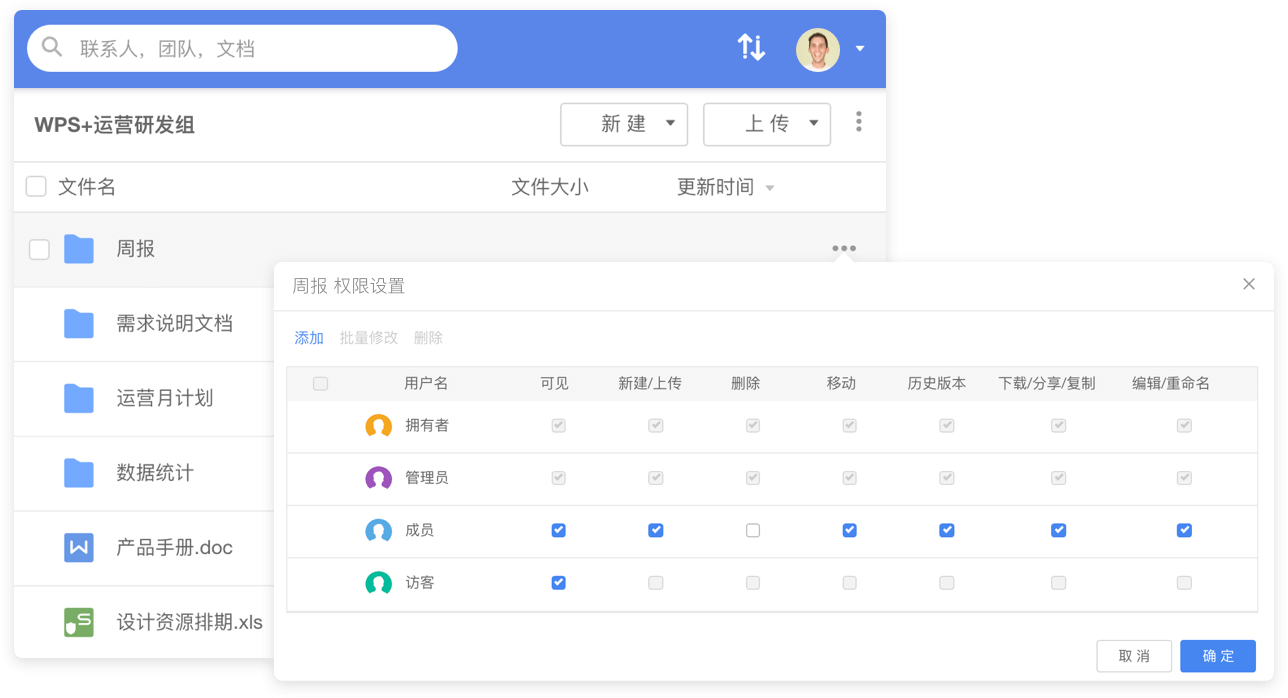
Task: Click the Word document icon for 产品手册.doc
Action: click(x=78, y=548)
